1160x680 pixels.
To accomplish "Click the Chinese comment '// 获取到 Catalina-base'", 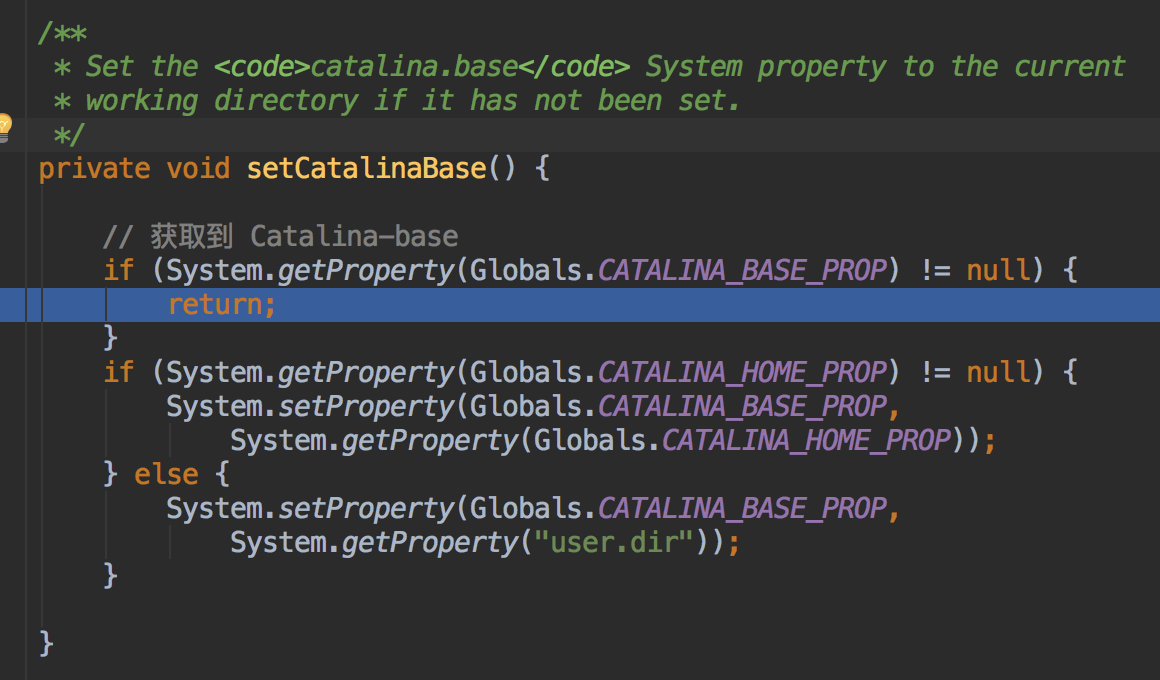I will pyautogui.click(x=281, y=237).
